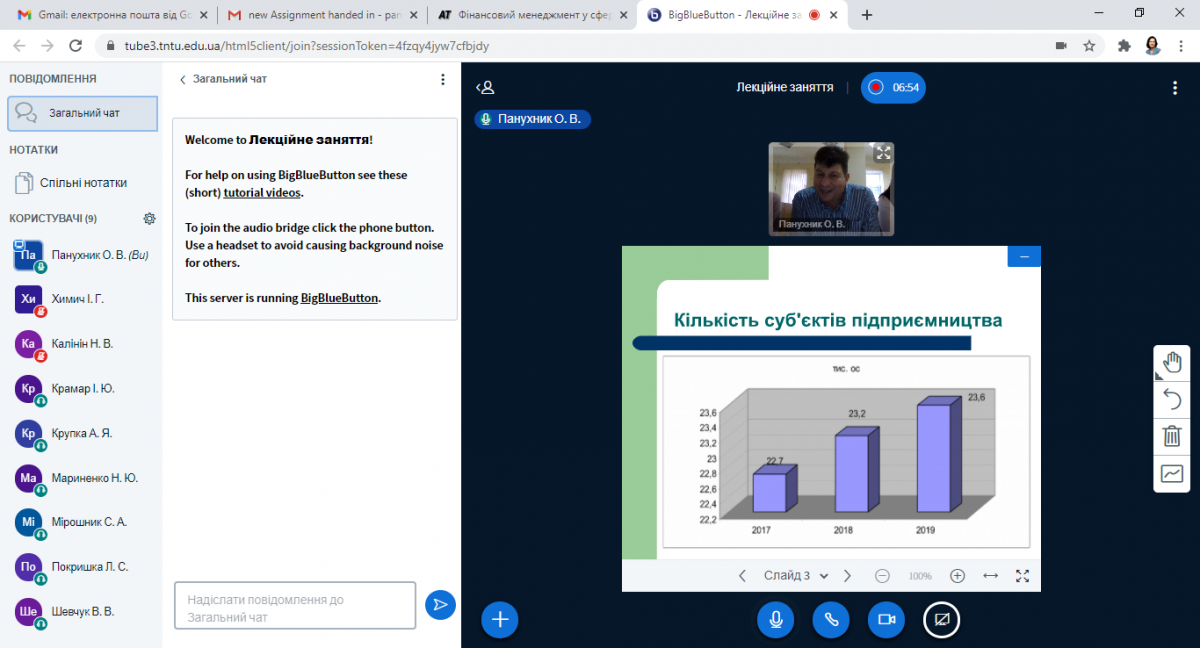The height and width of the screenshot is (648, 1200).
Task: Toggle screen sharing button
Action: pos(940,620)
